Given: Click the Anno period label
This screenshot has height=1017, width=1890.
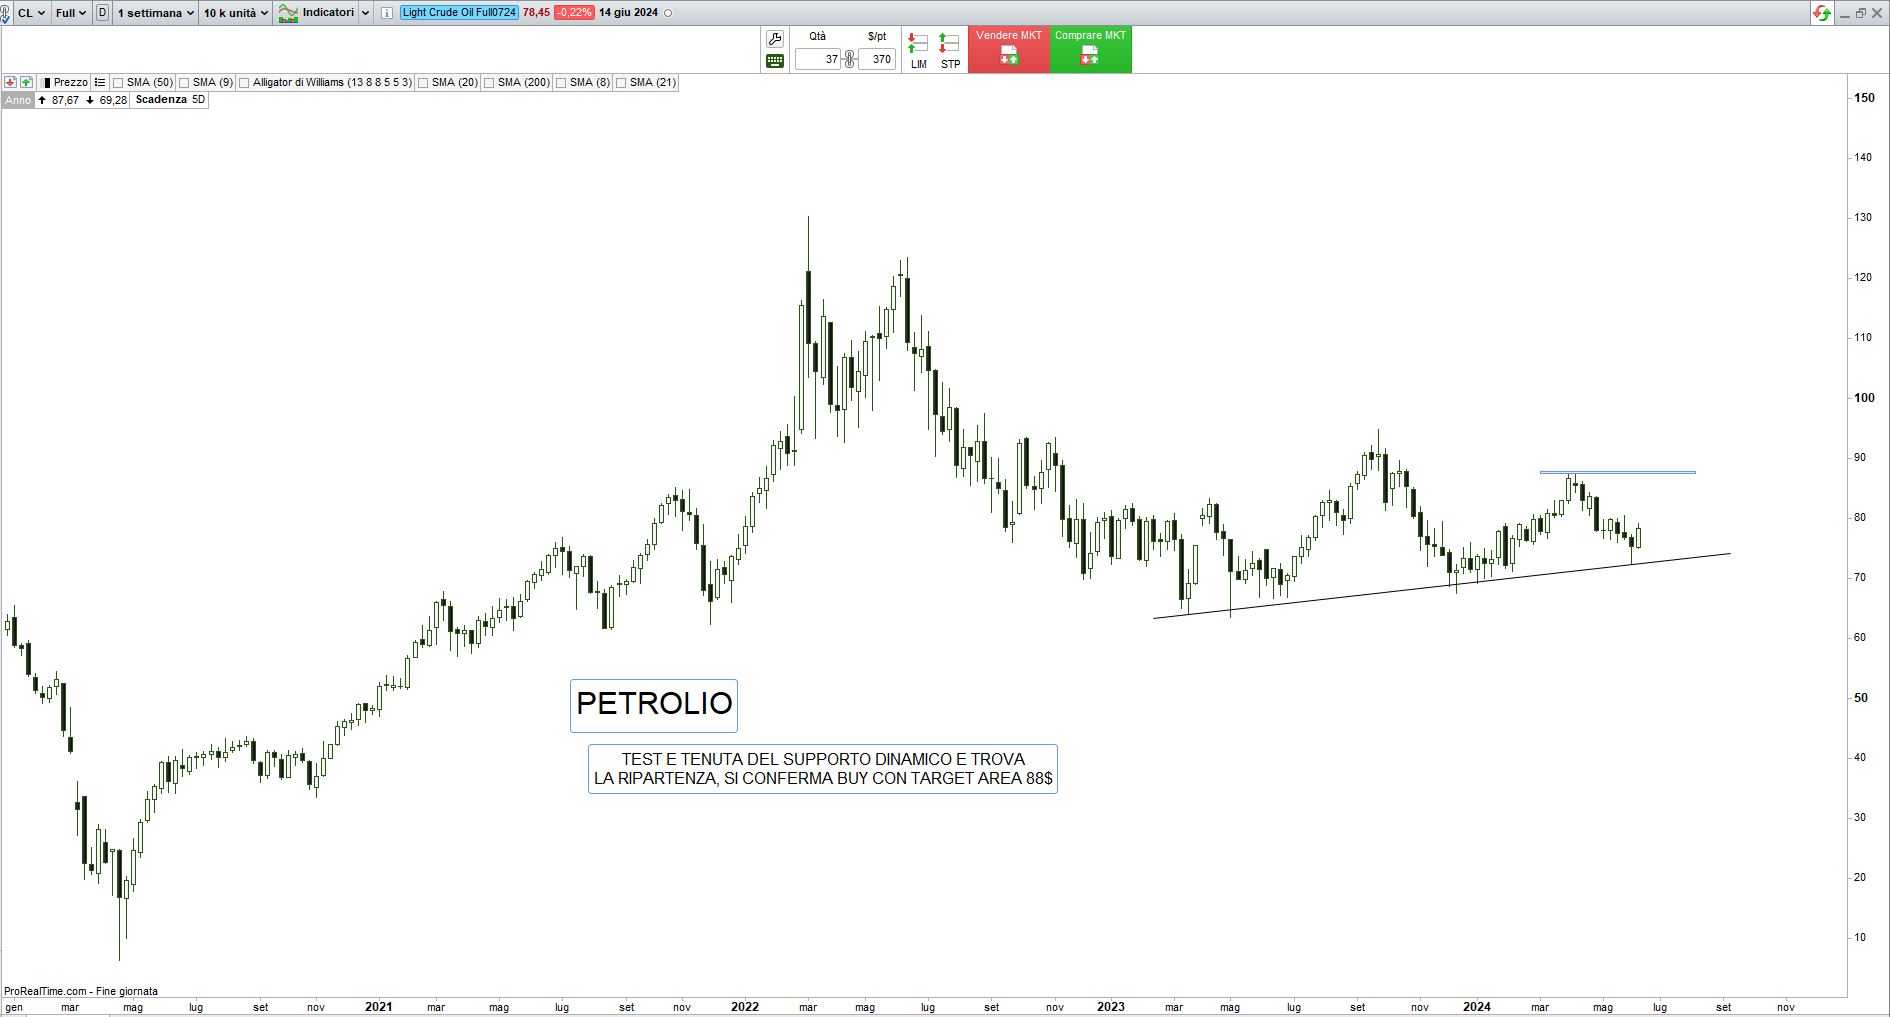Looking at the screenshot, I should point(18,100).
